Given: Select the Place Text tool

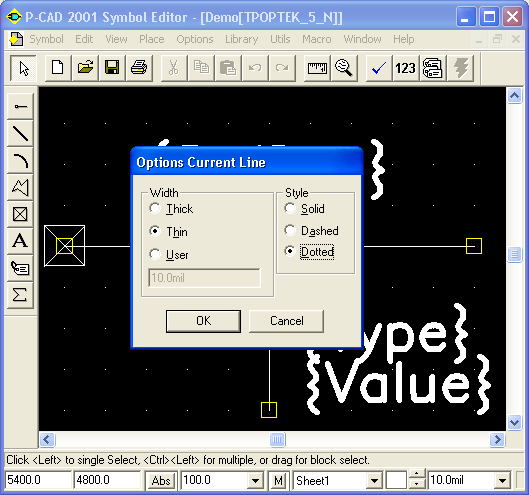Looking at the screenshot, I should (x=20, y=242).
